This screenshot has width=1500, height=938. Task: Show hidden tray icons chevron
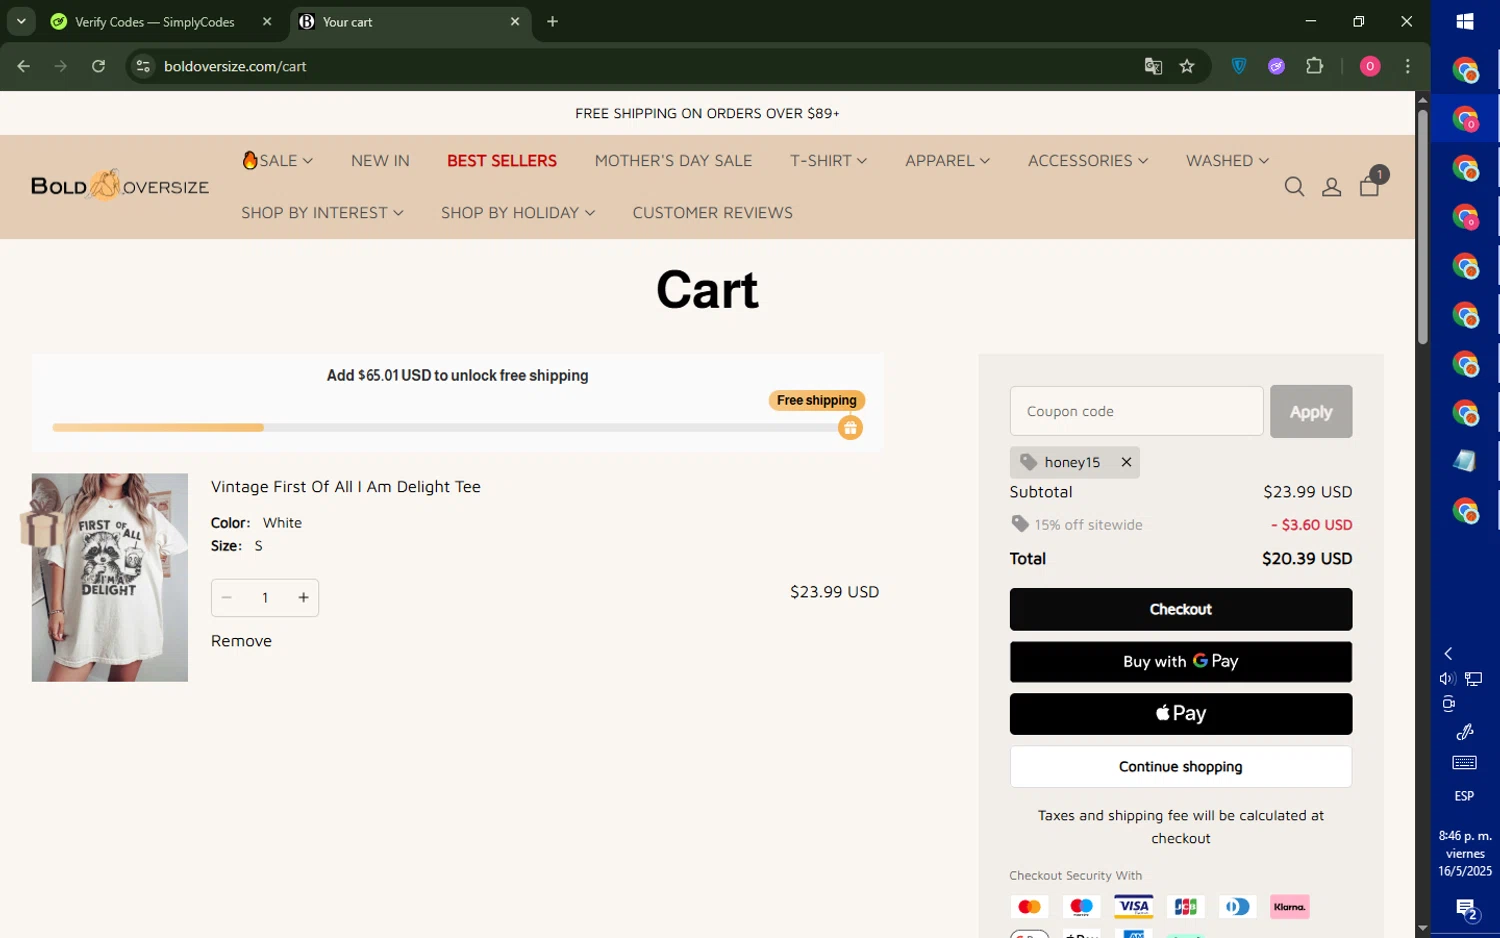[1448, 653]
